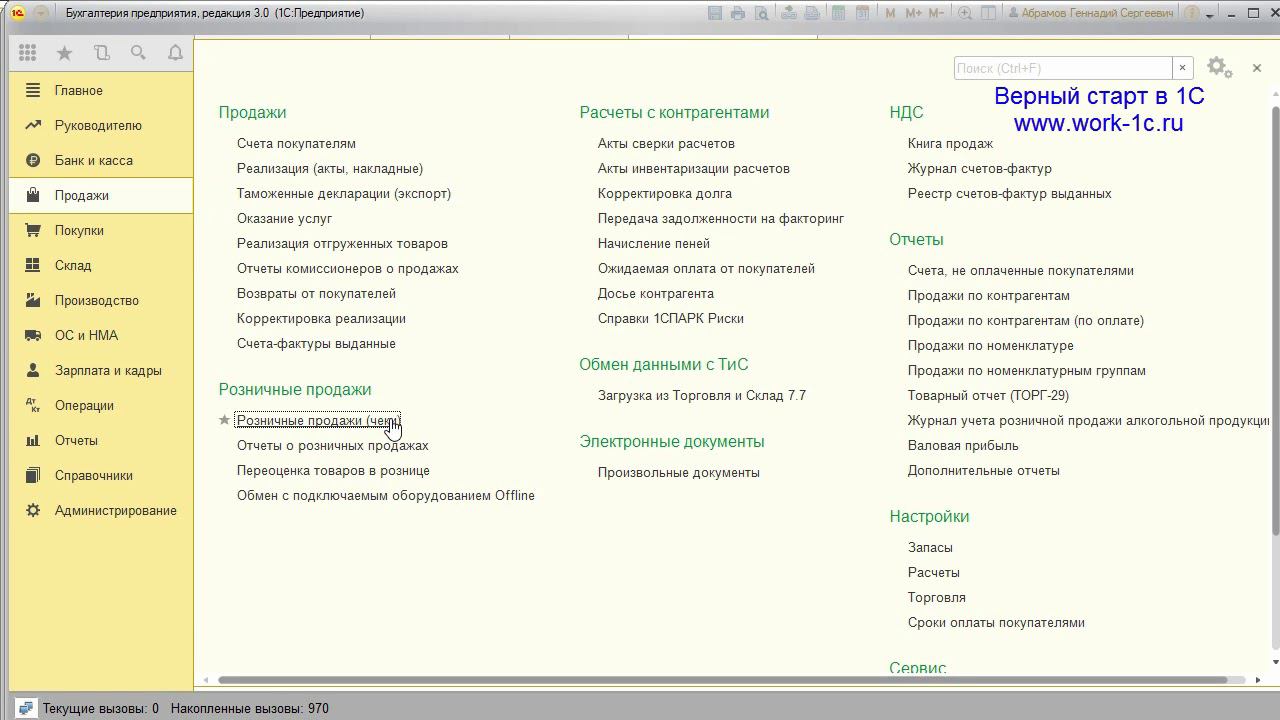The width and height of the screenshot is (1280, 720).
Task: Open notifications bell icon
Action: (x=175, y=53)
